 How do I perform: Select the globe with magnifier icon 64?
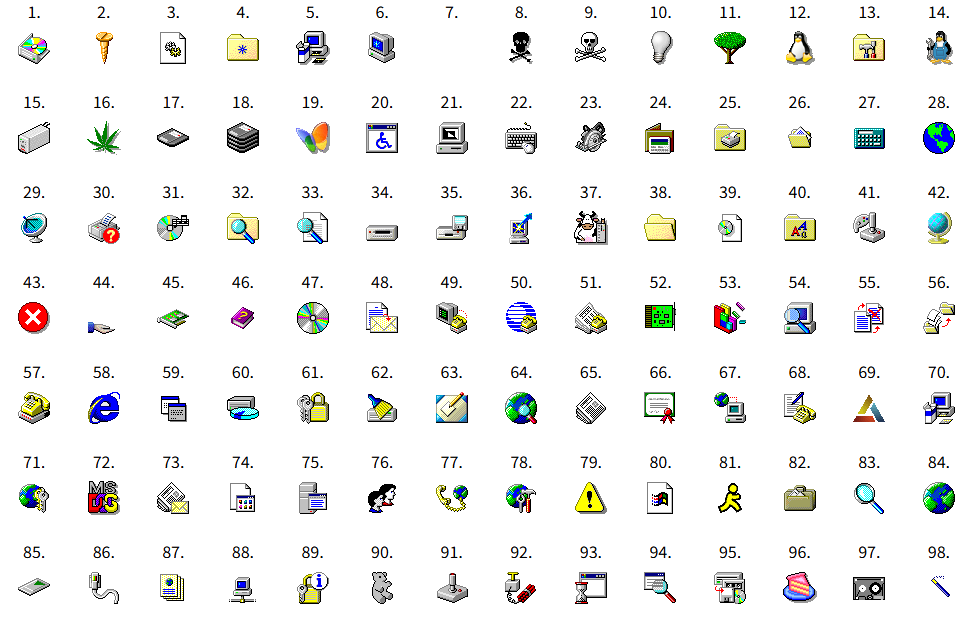click(x=521, y=408)
